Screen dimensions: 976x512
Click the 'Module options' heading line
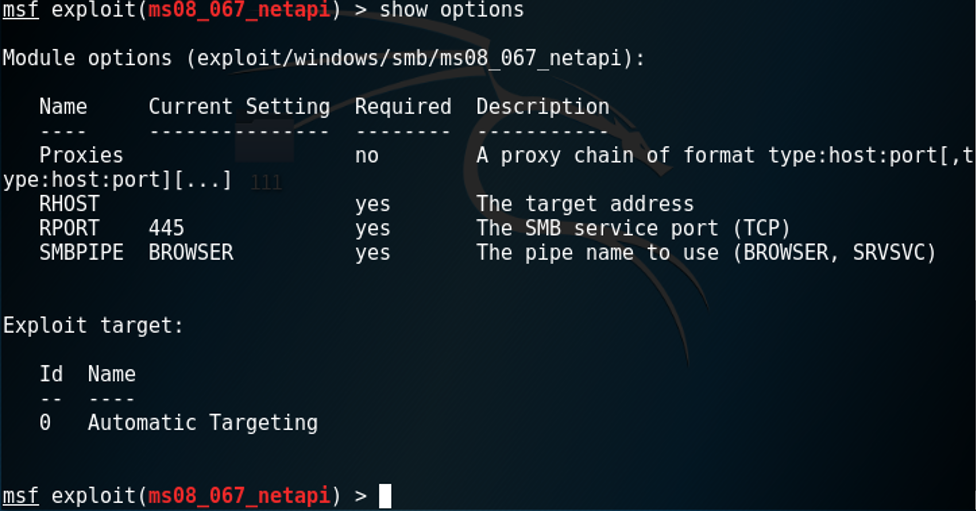click(323, 58)
